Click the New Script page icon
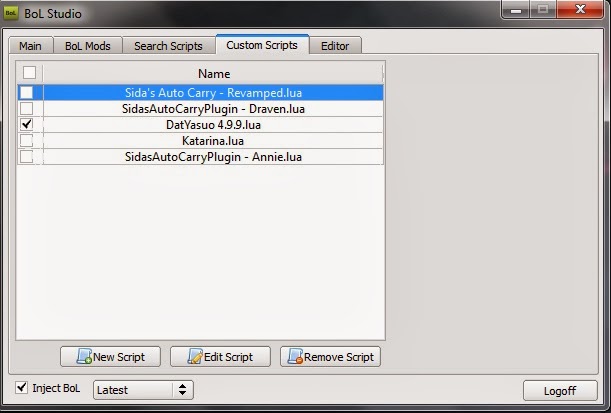 coord(84,356)
